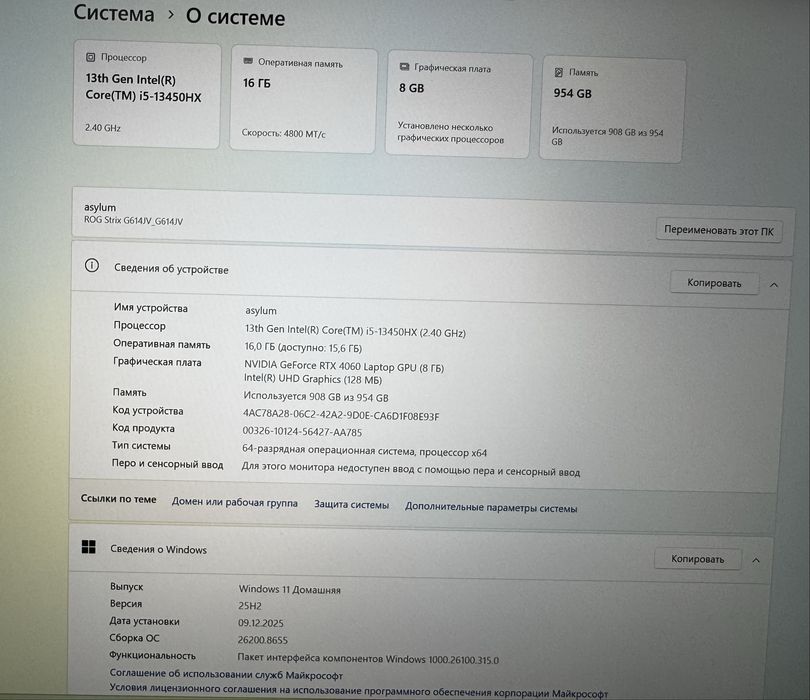Open the Память 954 GB storage card

pos(612,109)
